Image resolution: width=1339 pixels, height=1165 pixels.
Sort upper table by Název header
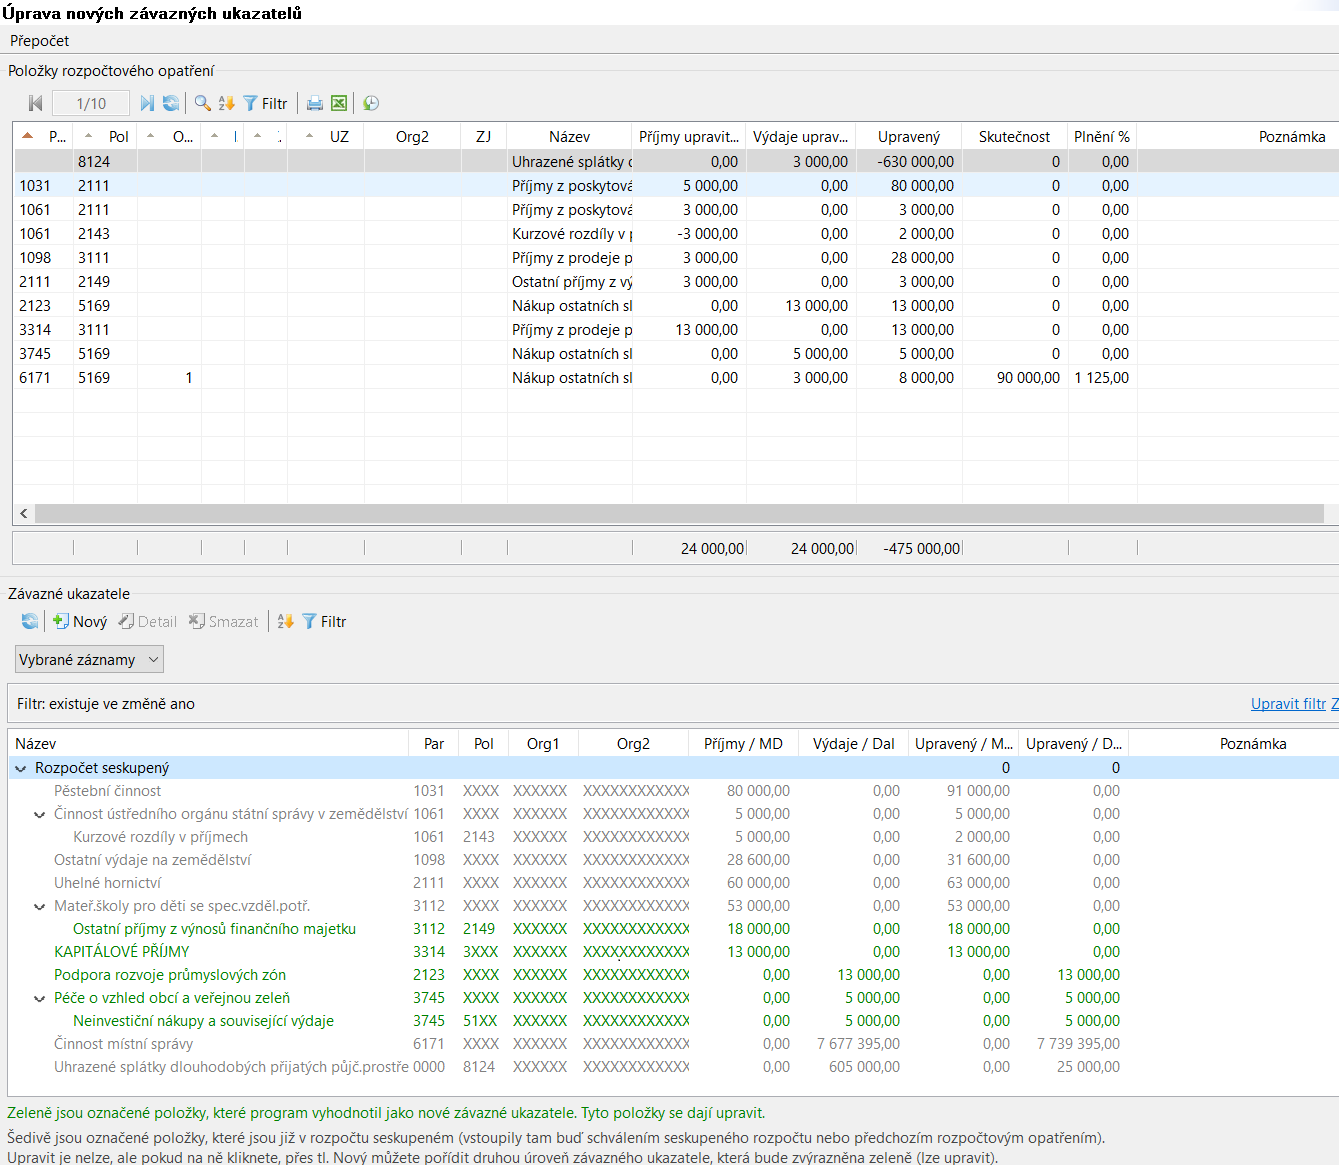569,136
